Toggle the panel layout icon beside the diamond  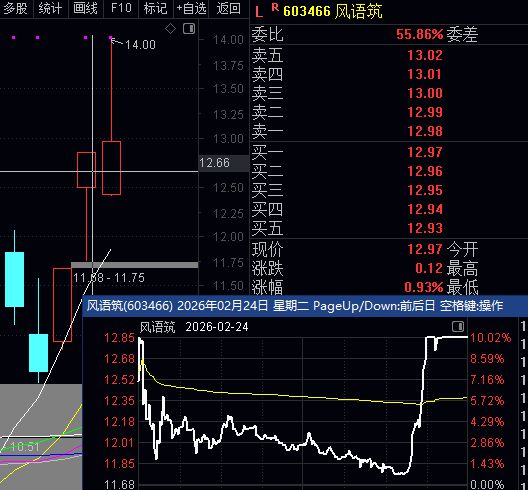pyautogui.click(x=189, y=29)
